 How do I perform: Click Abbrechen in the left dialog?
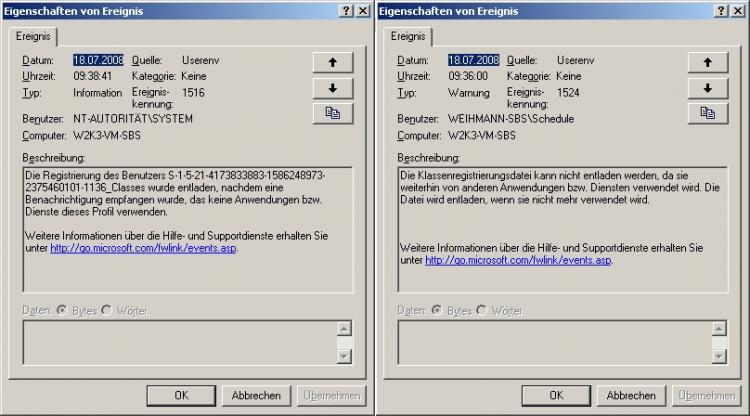coord(256,395)
